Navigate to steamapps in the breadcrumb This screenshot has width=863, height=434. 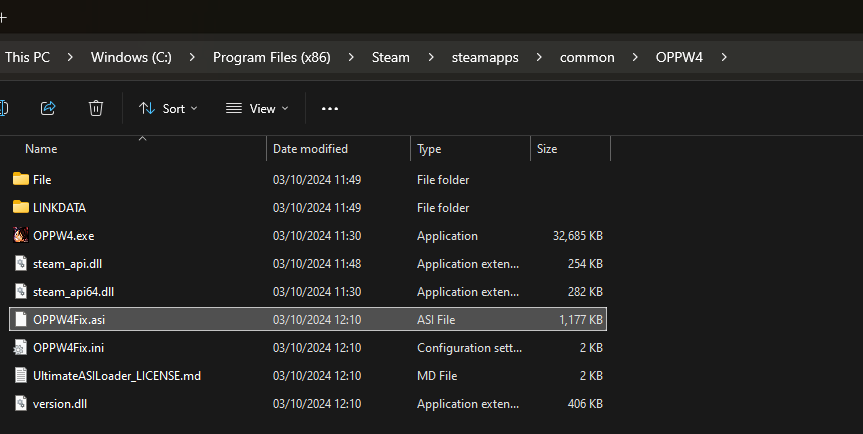click(485, 57)
